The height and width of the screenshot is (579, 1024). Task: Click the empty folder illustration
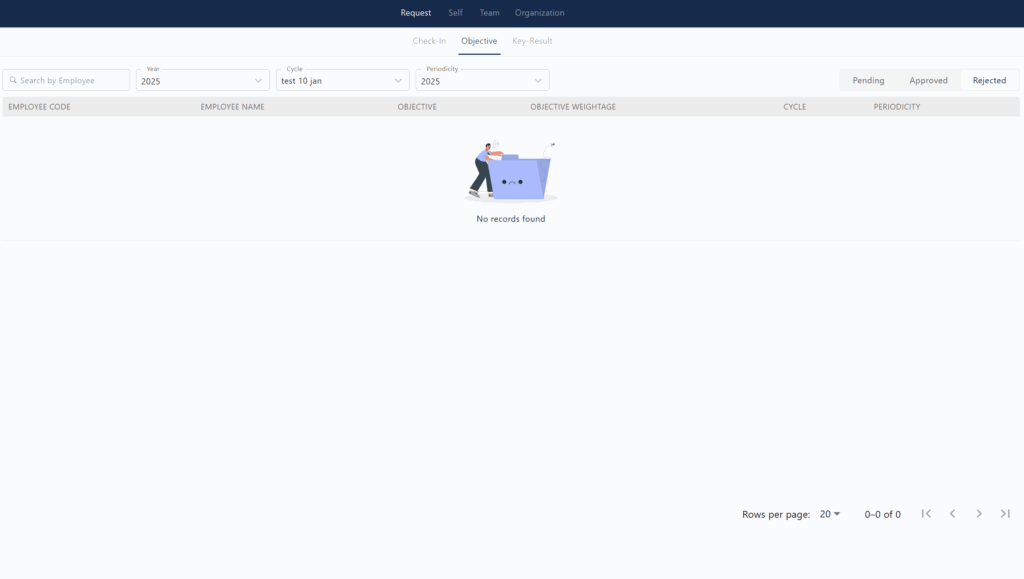[x=511, y=171]
